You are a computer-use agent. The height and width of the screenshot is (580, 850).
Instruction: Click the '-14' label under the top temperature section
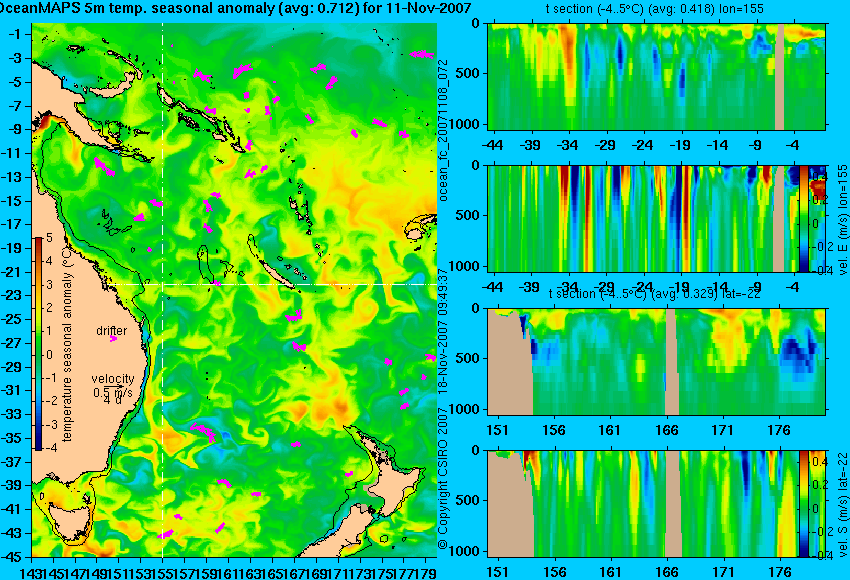717,145
